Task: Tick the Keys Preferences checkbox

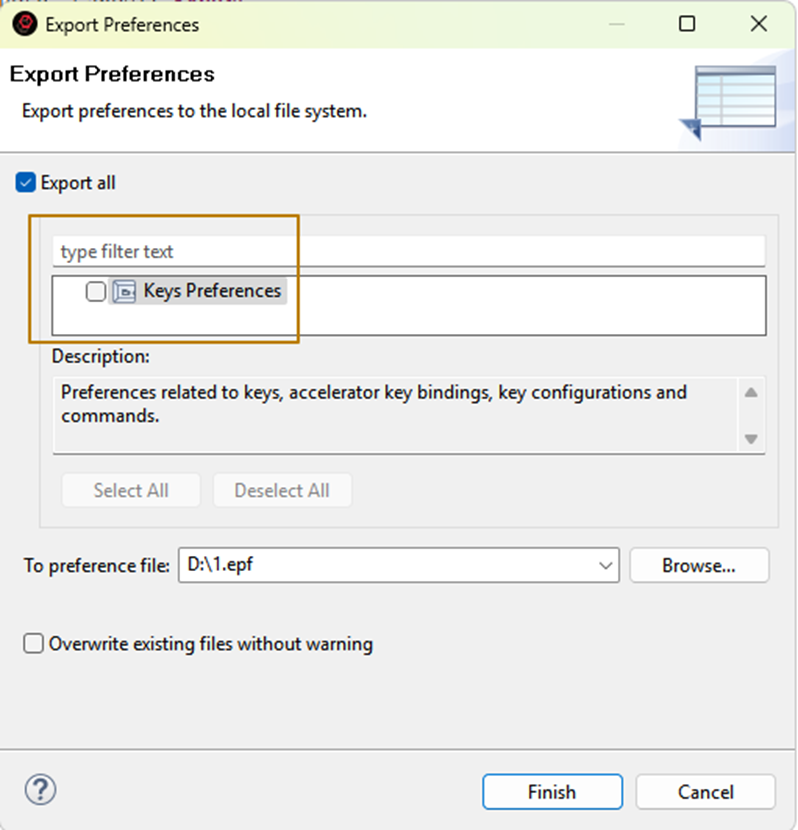Action: point(96,292)
